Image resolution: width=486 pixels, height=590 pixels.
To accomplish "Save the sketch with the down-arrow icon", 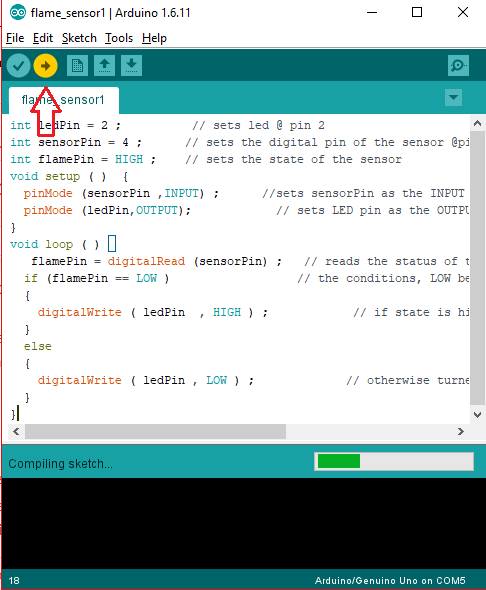I will tap(131, 66).
